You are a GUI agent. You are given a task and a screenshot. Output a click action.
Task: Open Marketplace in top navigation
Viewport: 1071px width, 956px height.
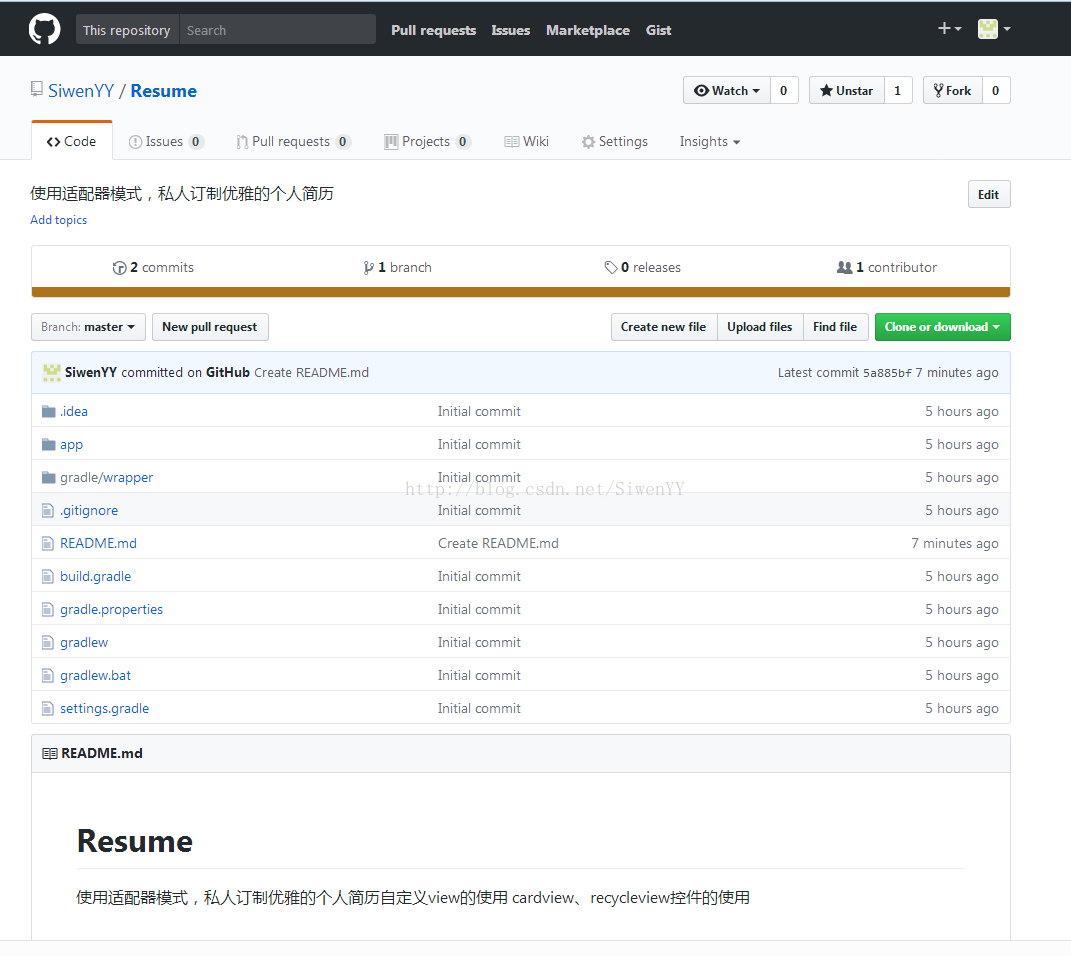coord(588,30)
